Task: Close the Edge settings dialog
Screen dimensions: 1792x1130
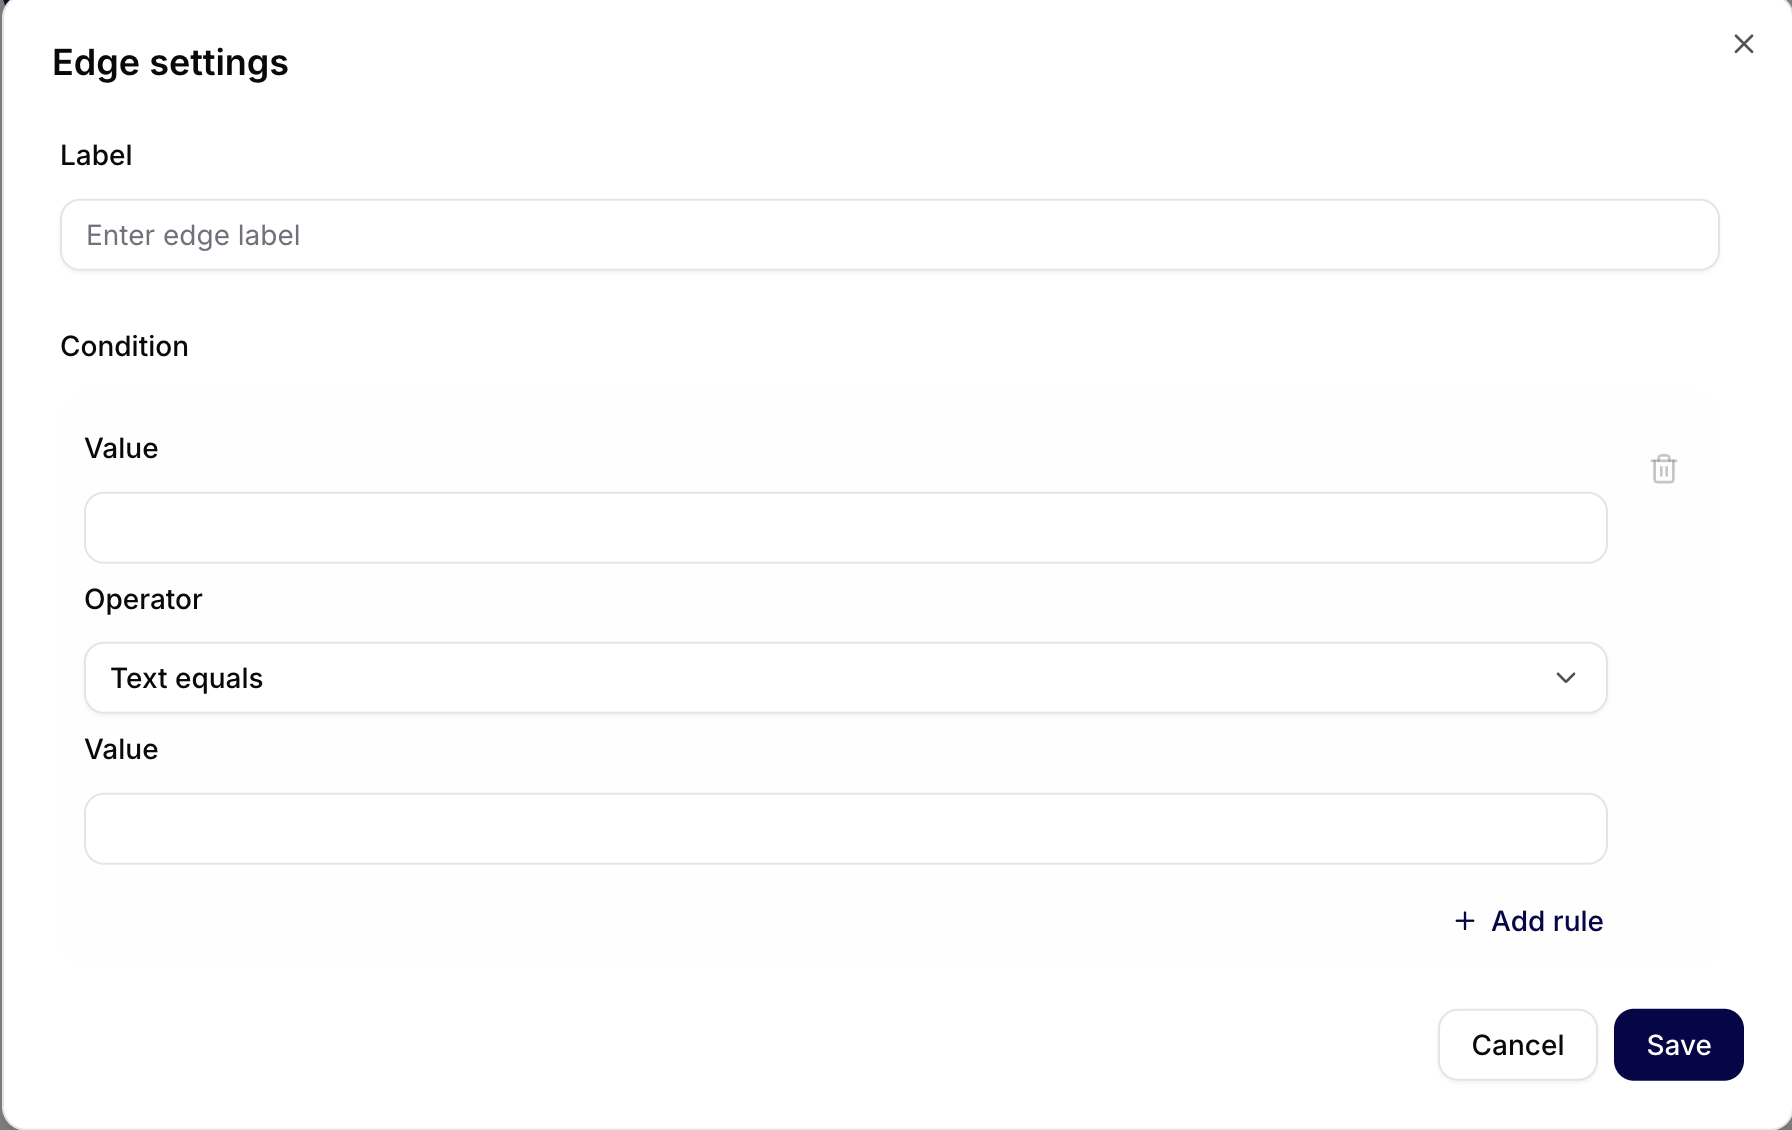Action: pyautogui.click(x=1743, y=44)
